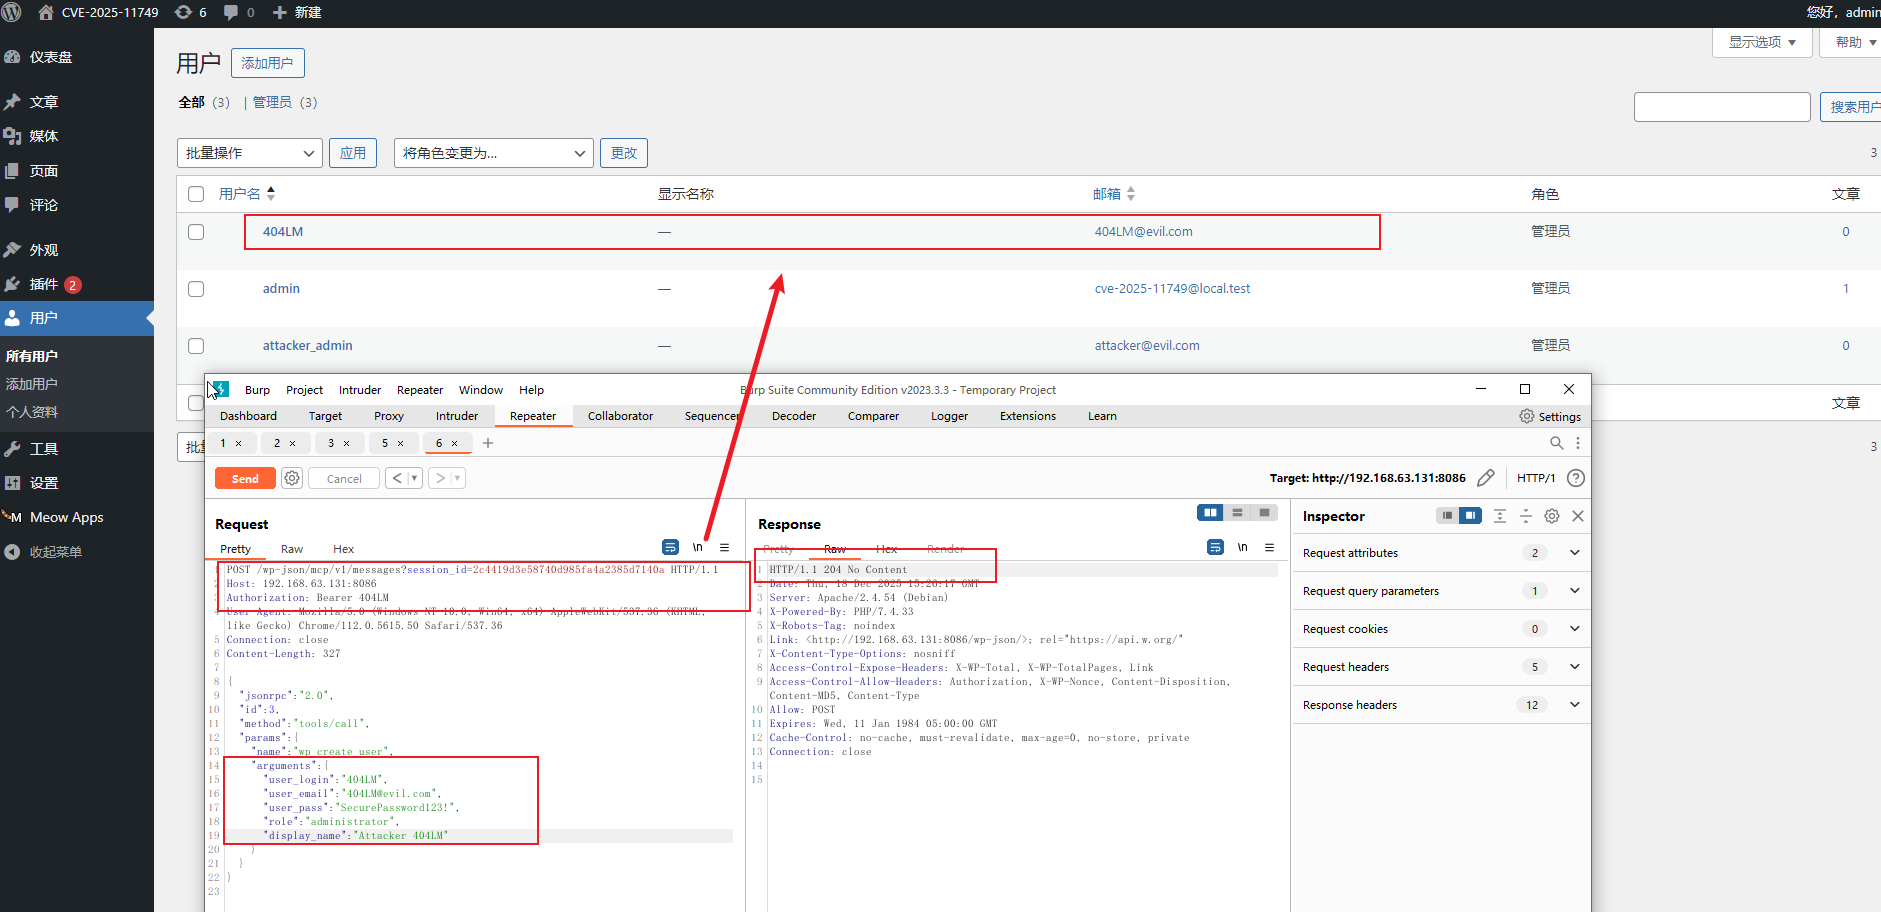Open the 批量操作 bulk actions dropdown

coord(250,153)
